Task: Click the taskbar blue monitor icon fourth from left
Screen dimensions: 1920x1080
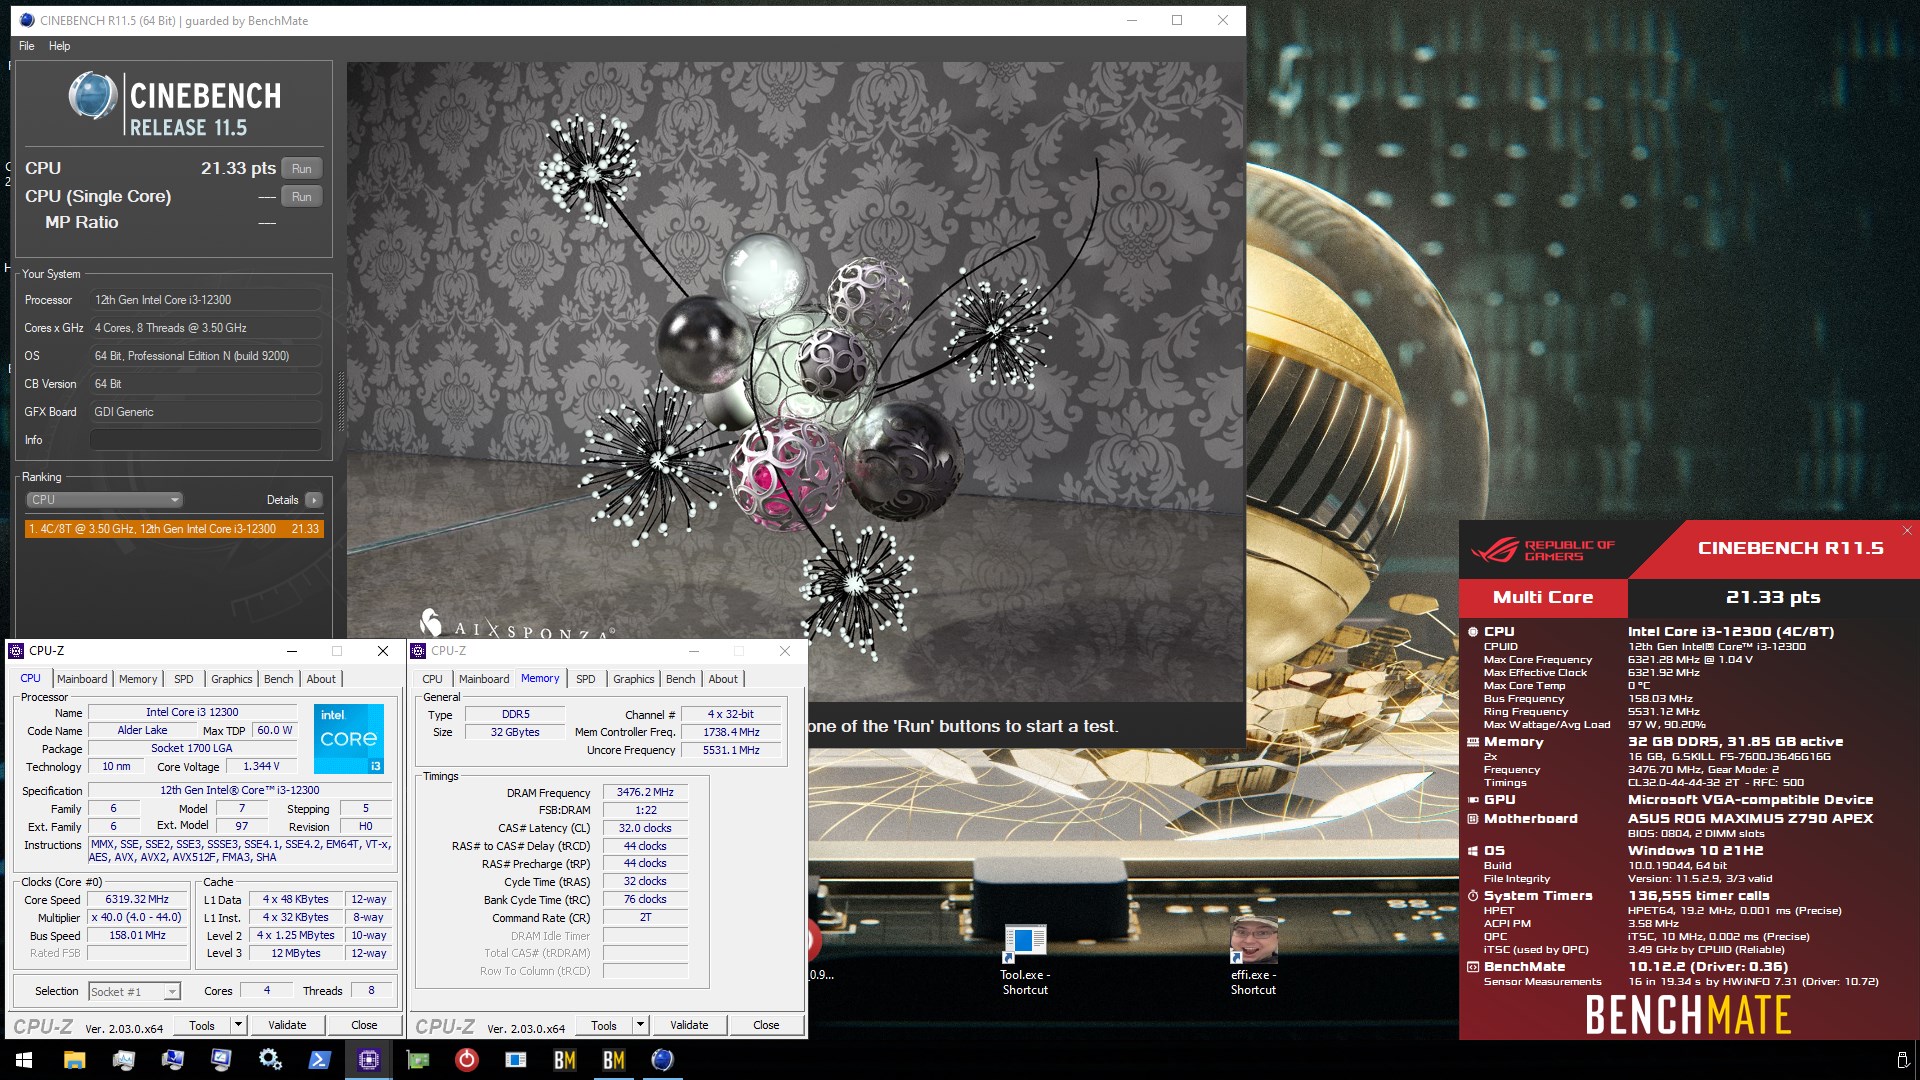Action: [221, 1060]
